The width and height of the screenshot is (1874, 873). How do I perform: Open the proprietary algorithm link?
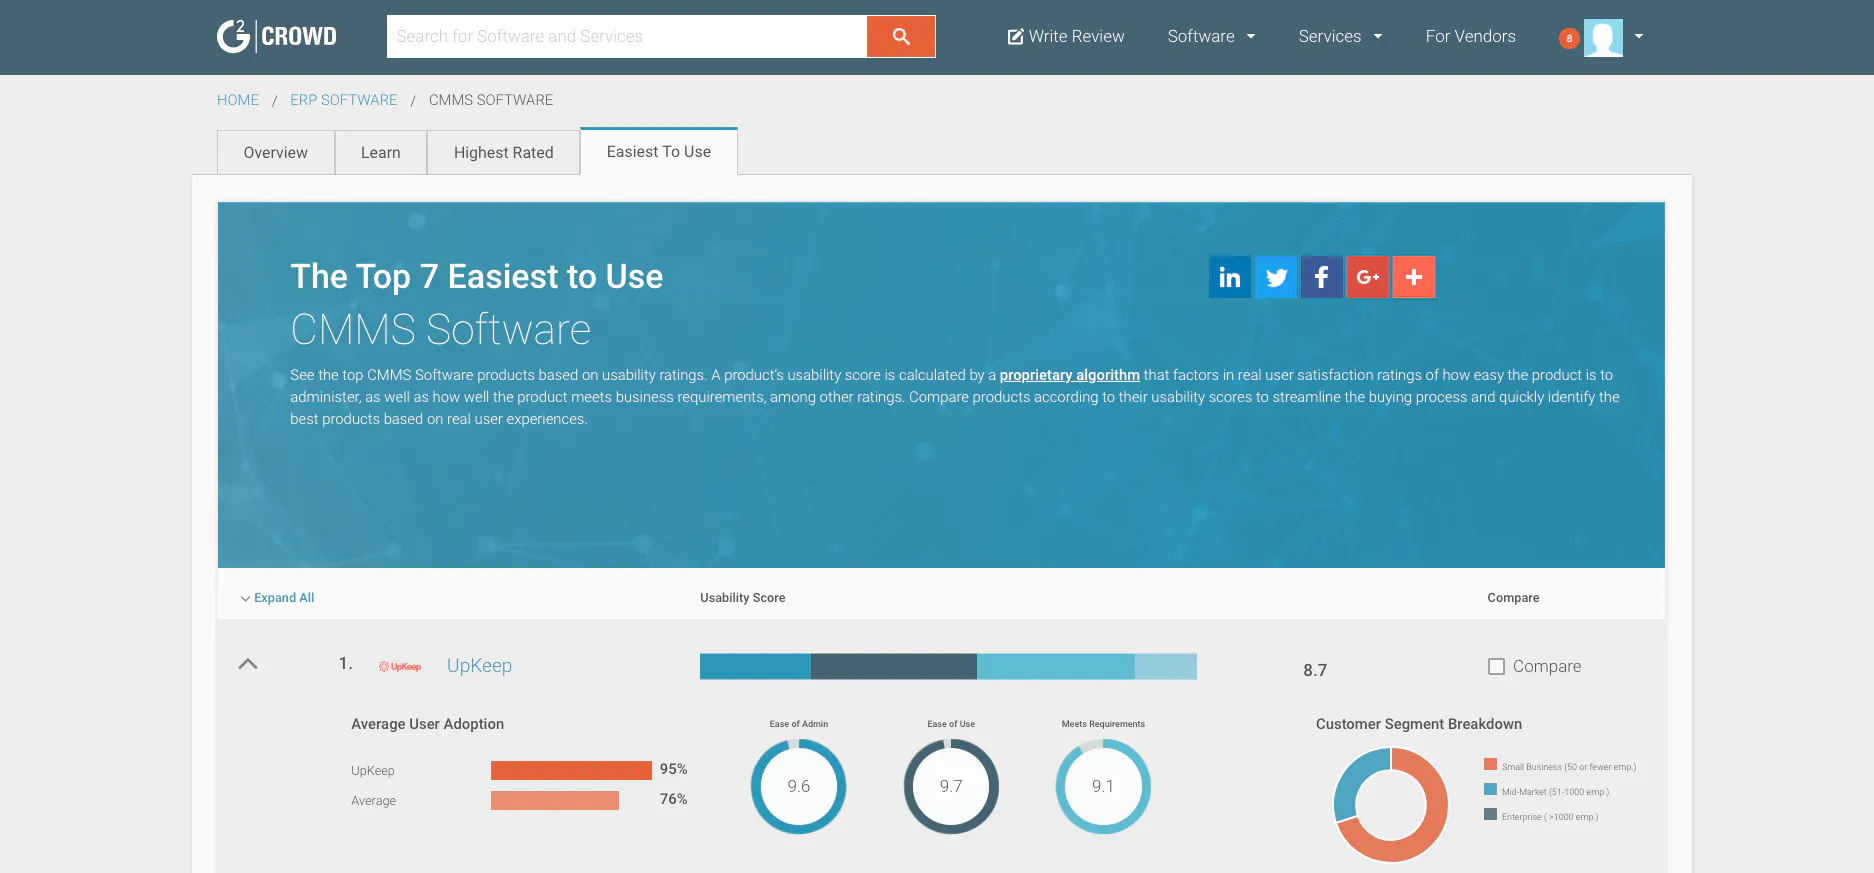(1070, 375)
